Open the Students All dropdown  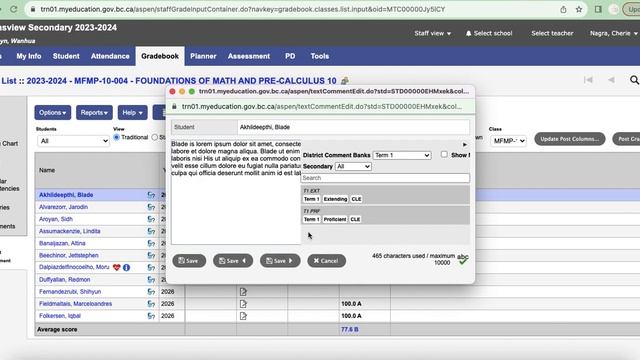pos(73,141)
